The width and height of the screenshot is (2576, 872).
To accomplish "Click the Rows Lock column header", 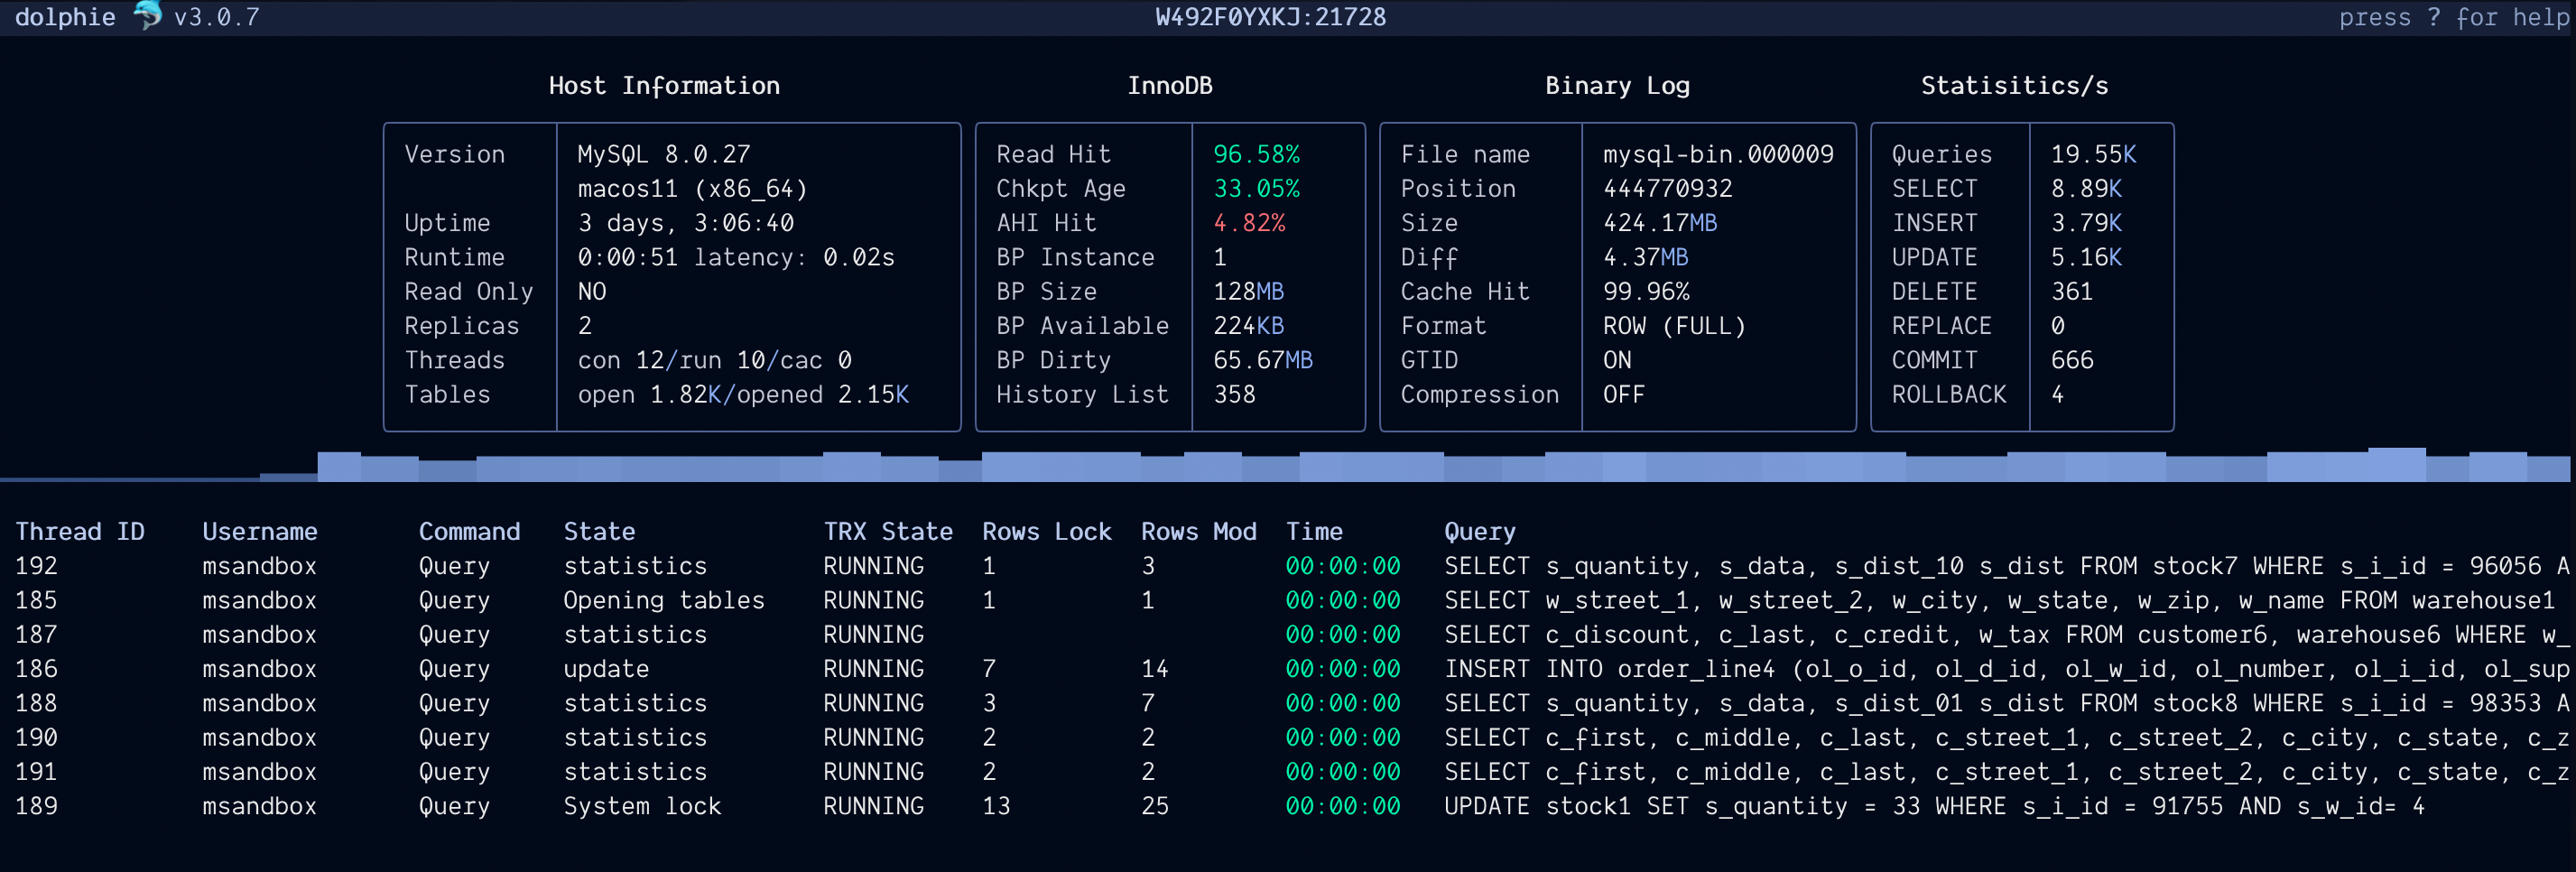I will coord(1047,531).
